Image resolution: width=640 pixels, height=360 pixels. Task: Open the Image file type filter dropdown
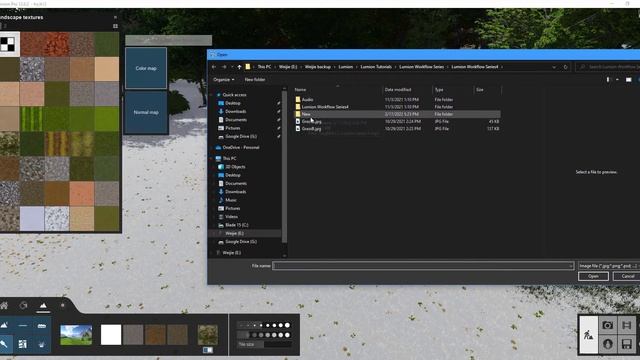[x=609, y=266]
